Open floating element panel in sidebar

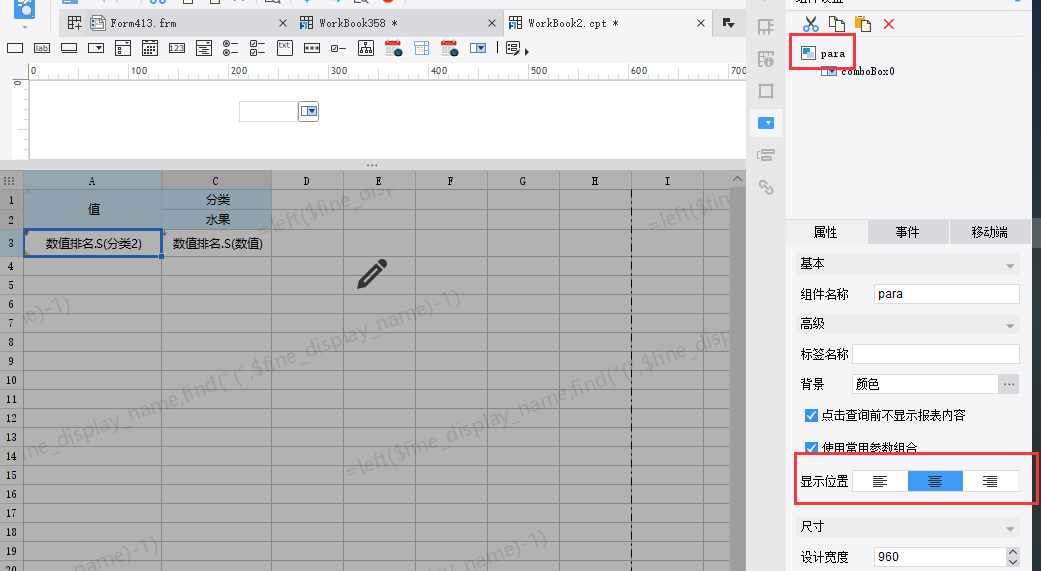coord(766,91)
